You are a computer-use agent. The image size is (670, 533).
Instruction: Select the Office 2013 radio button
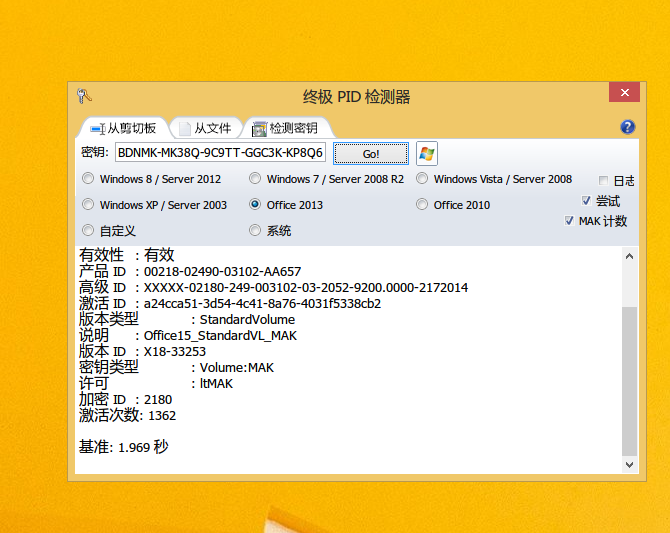pyautogui.click(x=255, y=204)
